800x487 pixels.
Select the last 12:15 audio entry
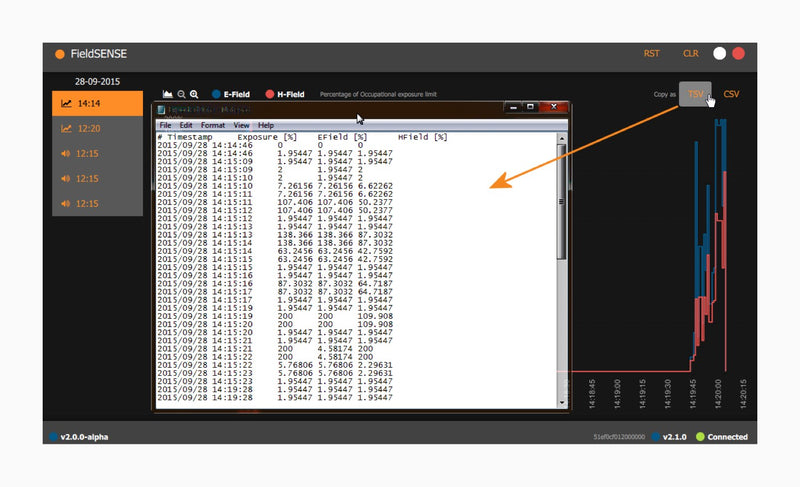tap(97, 203)
